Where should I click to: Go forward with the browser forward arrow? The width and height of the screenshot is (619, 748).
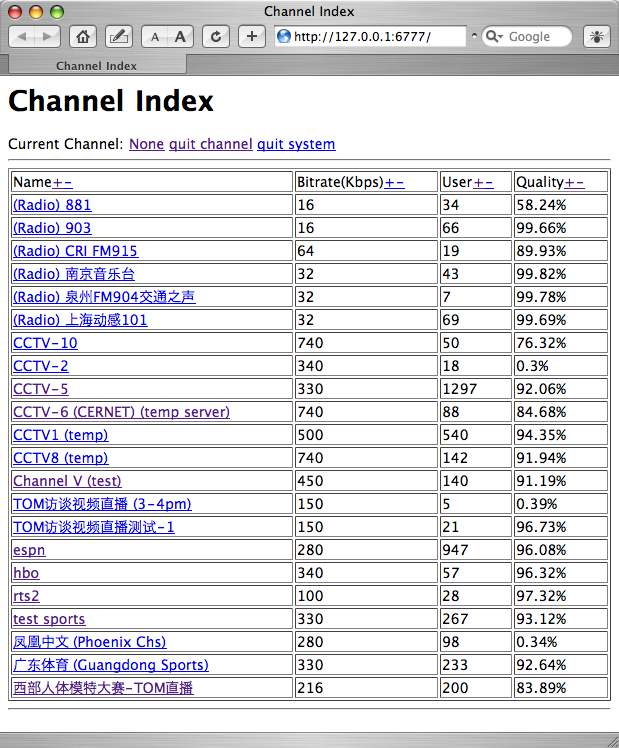click(47, 36)
